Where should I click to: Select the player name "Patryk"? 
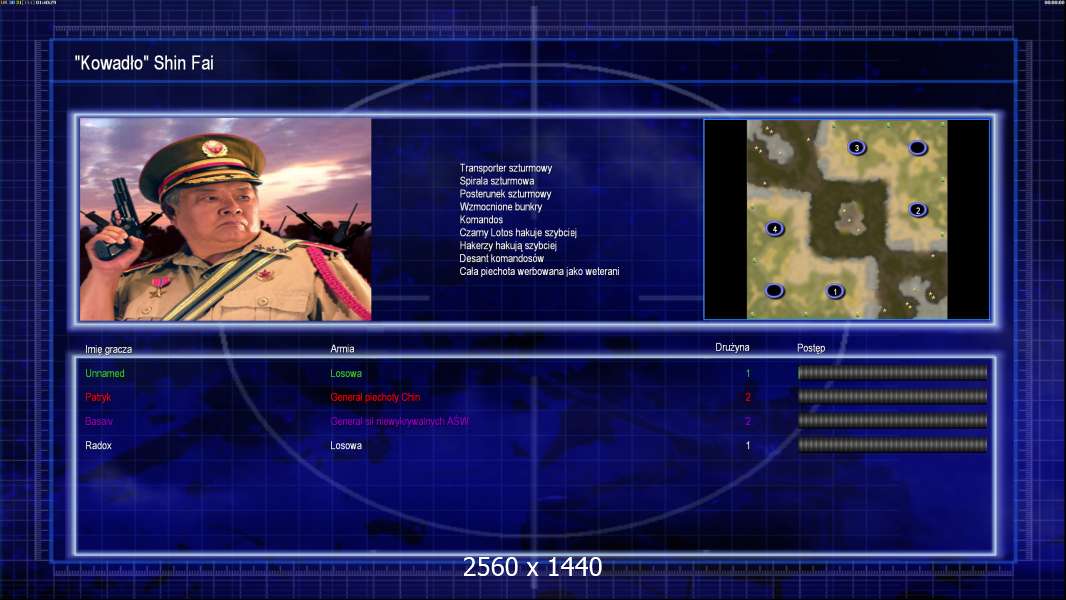coord(98,397)
